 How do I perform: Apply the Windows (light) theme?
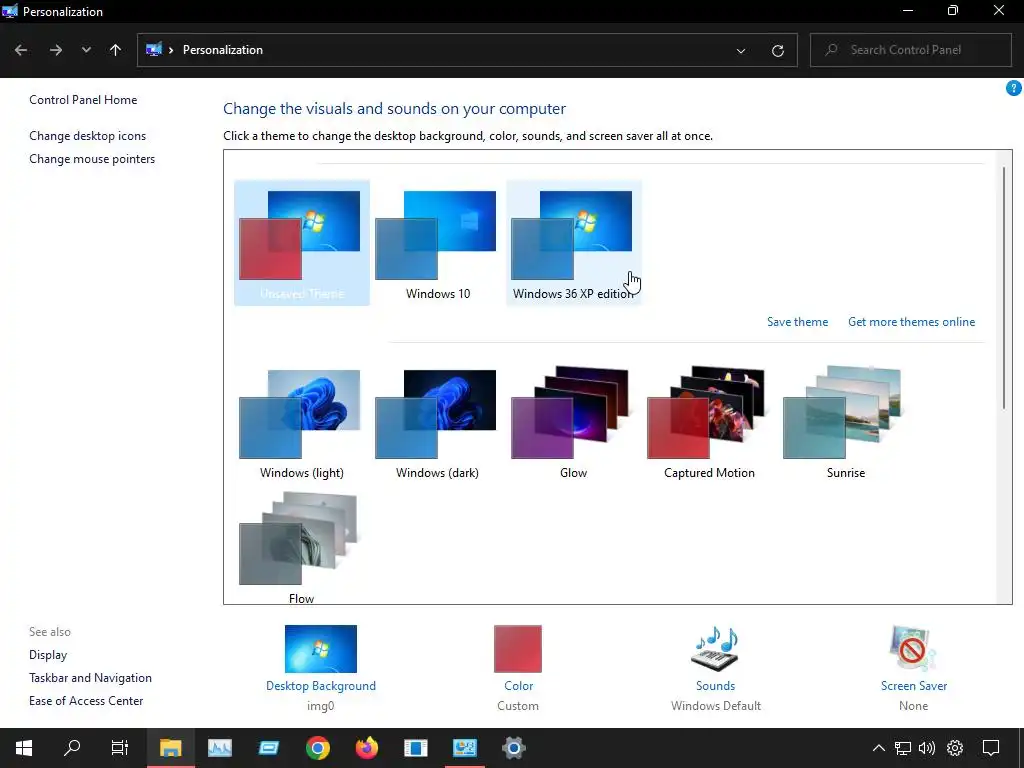click(302, 423)
